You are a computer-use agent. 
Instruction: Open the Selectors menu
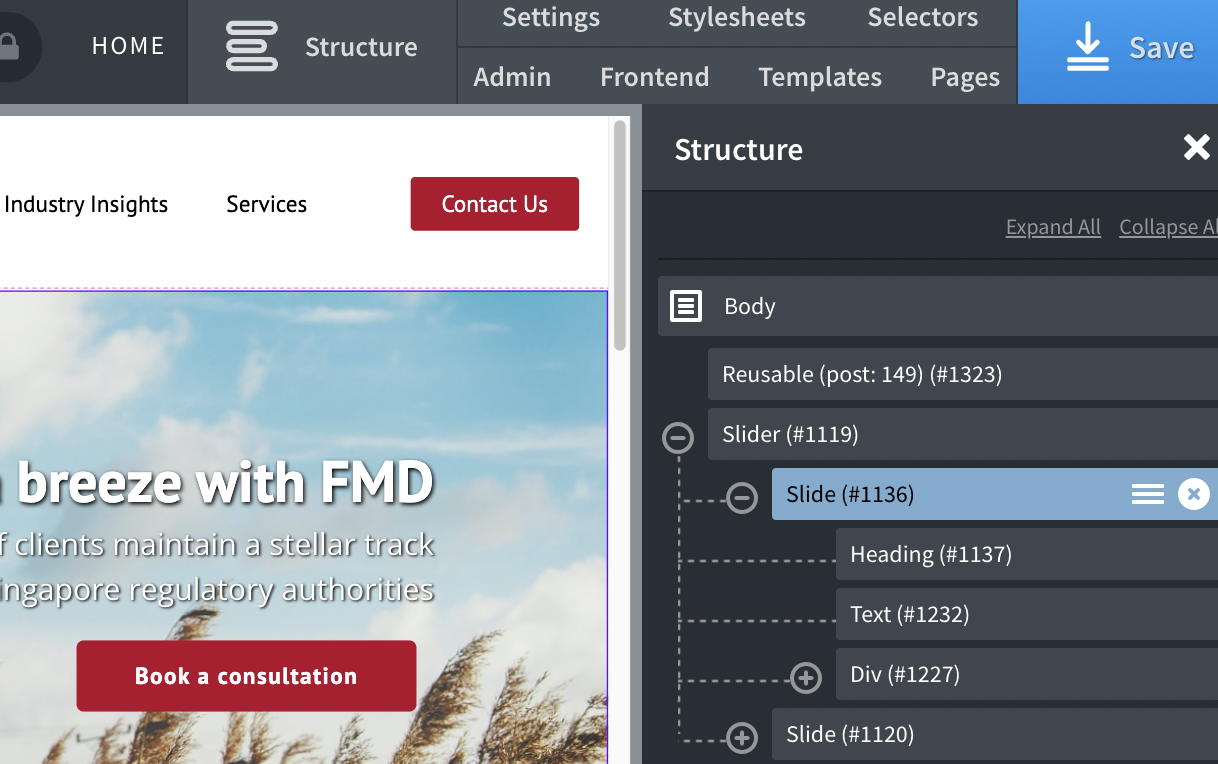click(923, 17)
